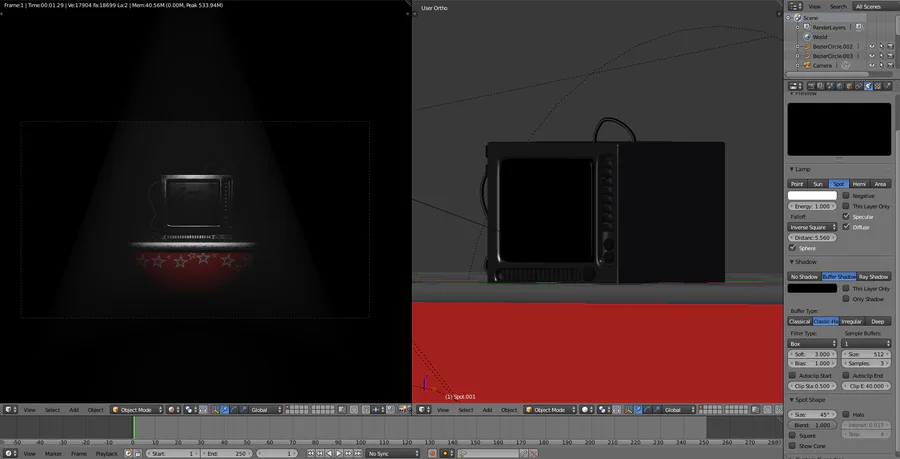This screenshot has width=900, height=459.
Task: Select rotate manipulator in left viewport header
Action: pyautogui.click(x=233, y=410)
